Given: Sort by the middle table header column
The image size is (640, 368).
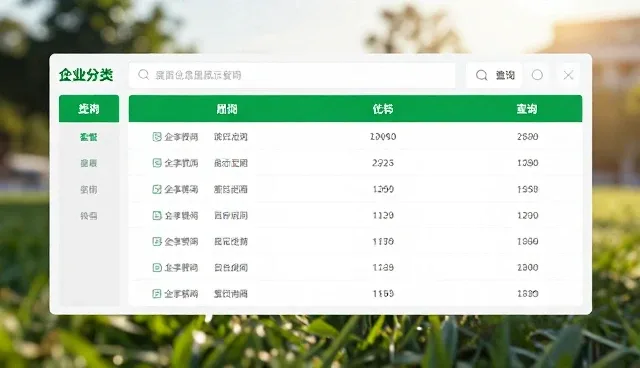Looking at the screenshot, I should [x=382, y=109].
